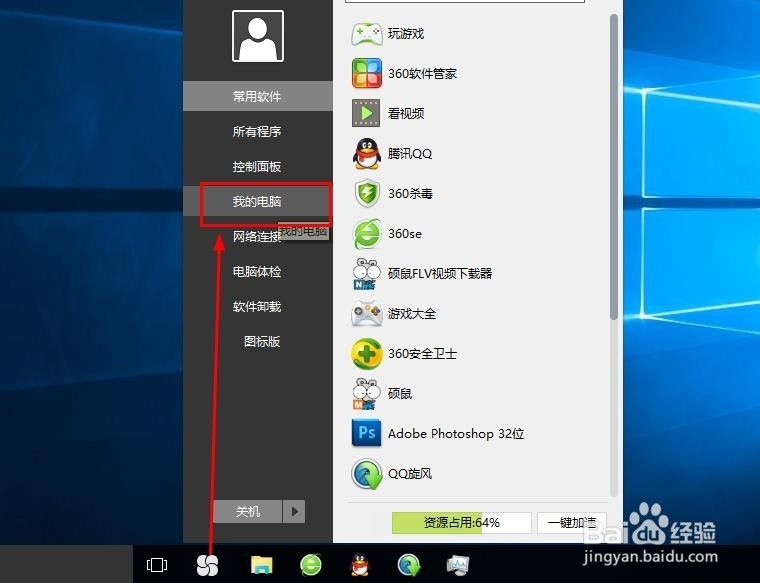The image size is (760, 583).
Task: Click the 360安全卫士 text label
Action: [423, 354]
